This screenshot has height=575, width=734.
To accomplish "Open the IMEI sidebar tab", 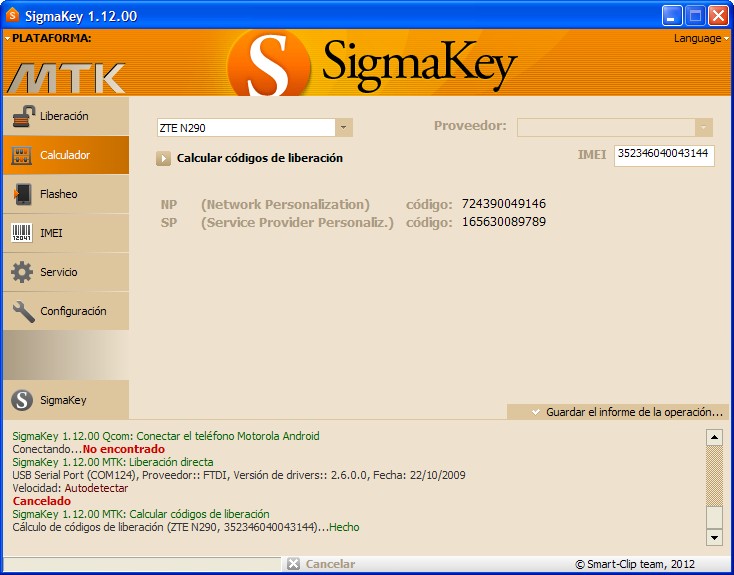I will [x=66, y=233].
